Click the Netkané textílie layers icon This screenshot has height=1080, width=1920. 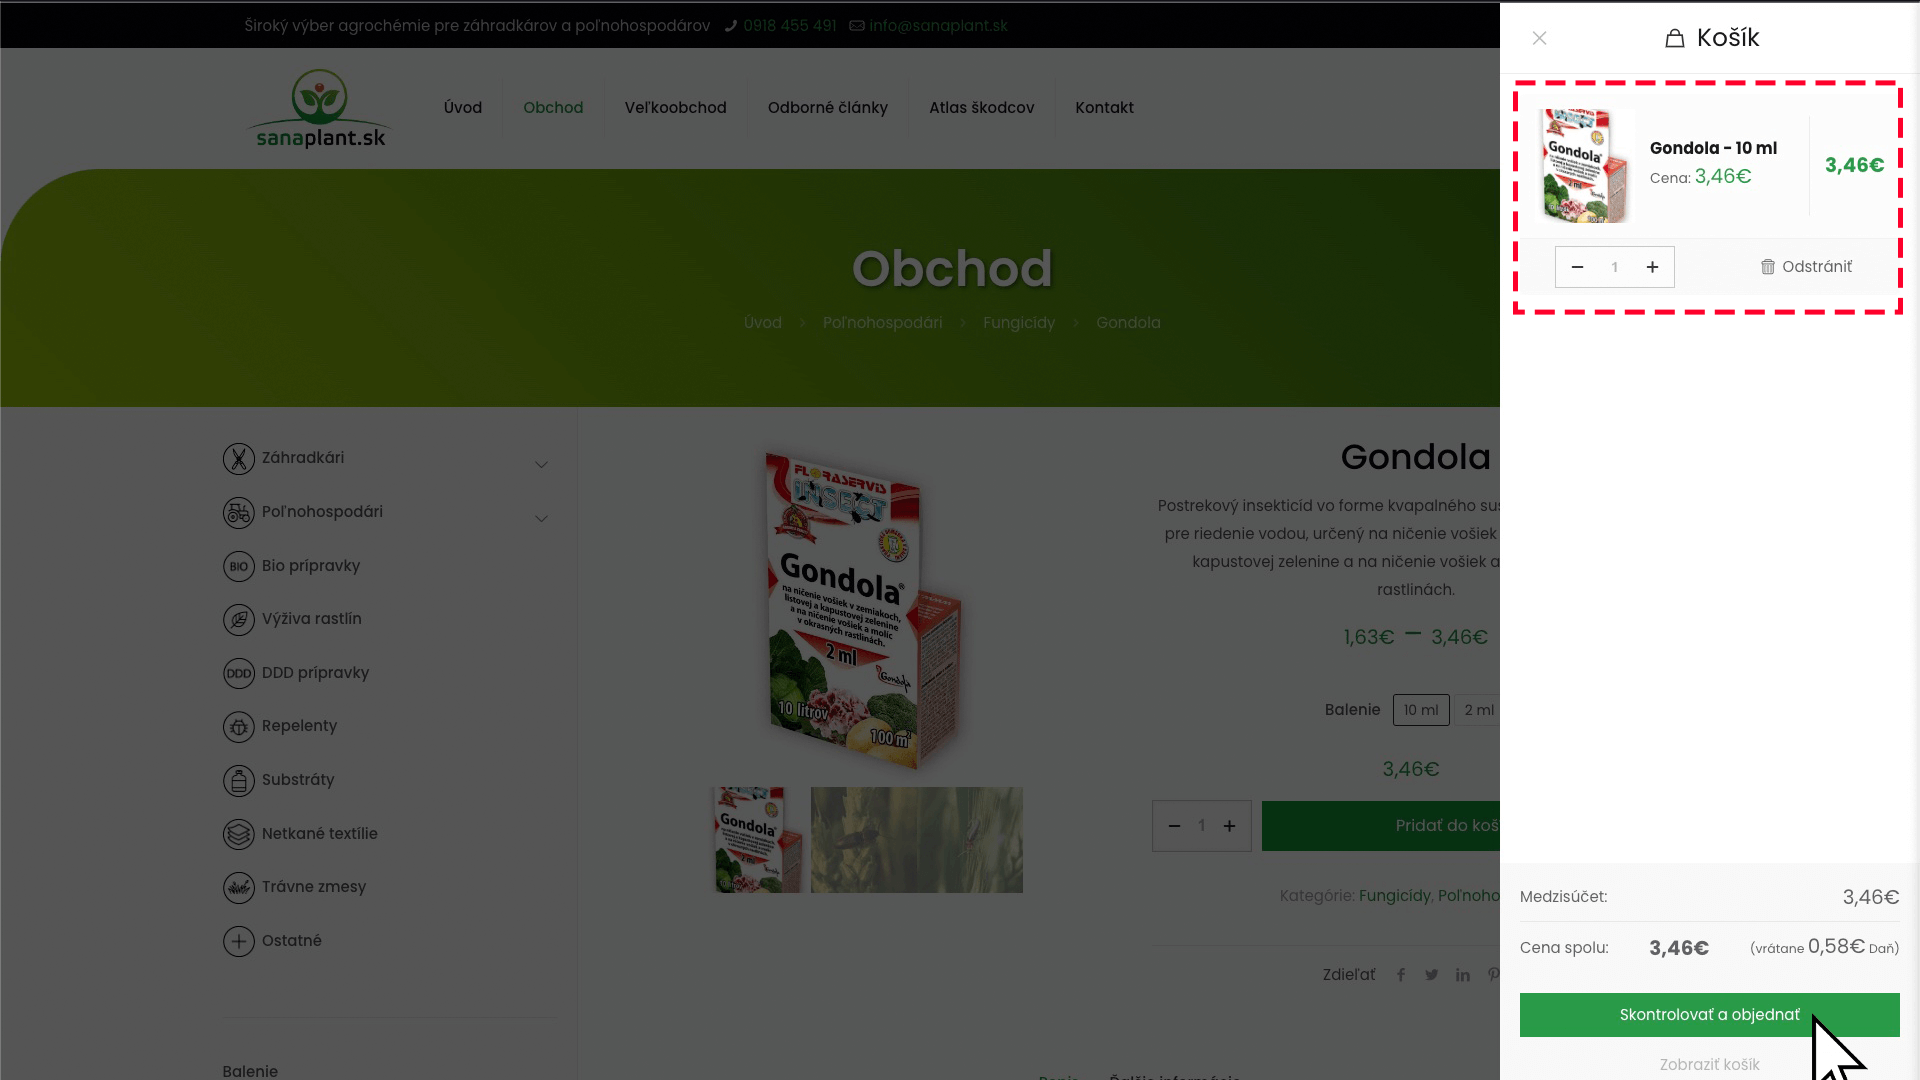point(239,834)
